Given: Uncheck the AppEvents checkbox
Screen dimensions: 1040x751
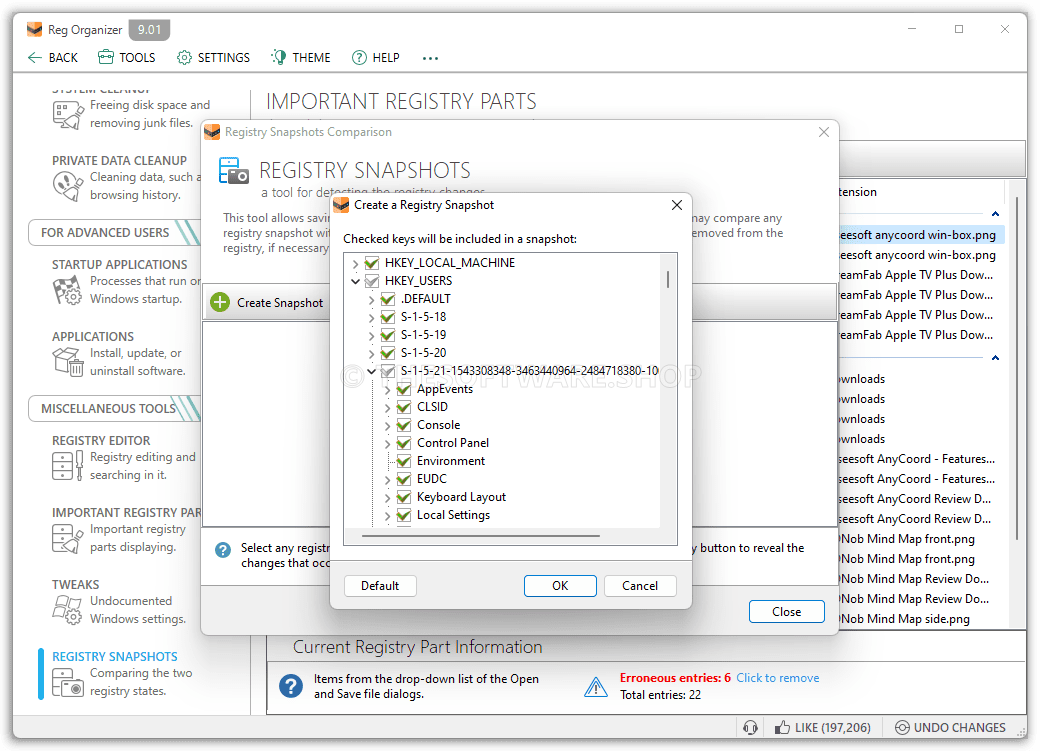Looking at the screenshot, I should pos(403,389).
